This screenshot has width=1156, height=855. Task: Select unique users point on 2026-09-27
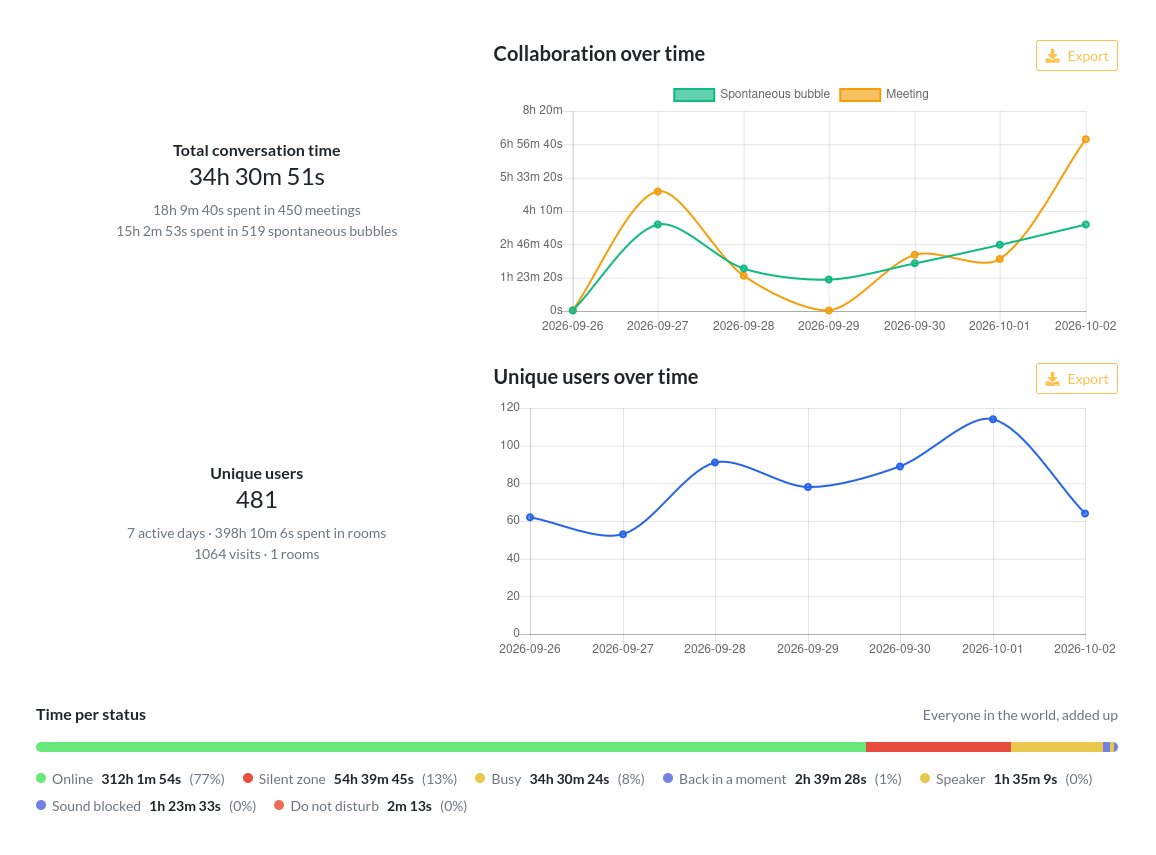pos(623,534)
